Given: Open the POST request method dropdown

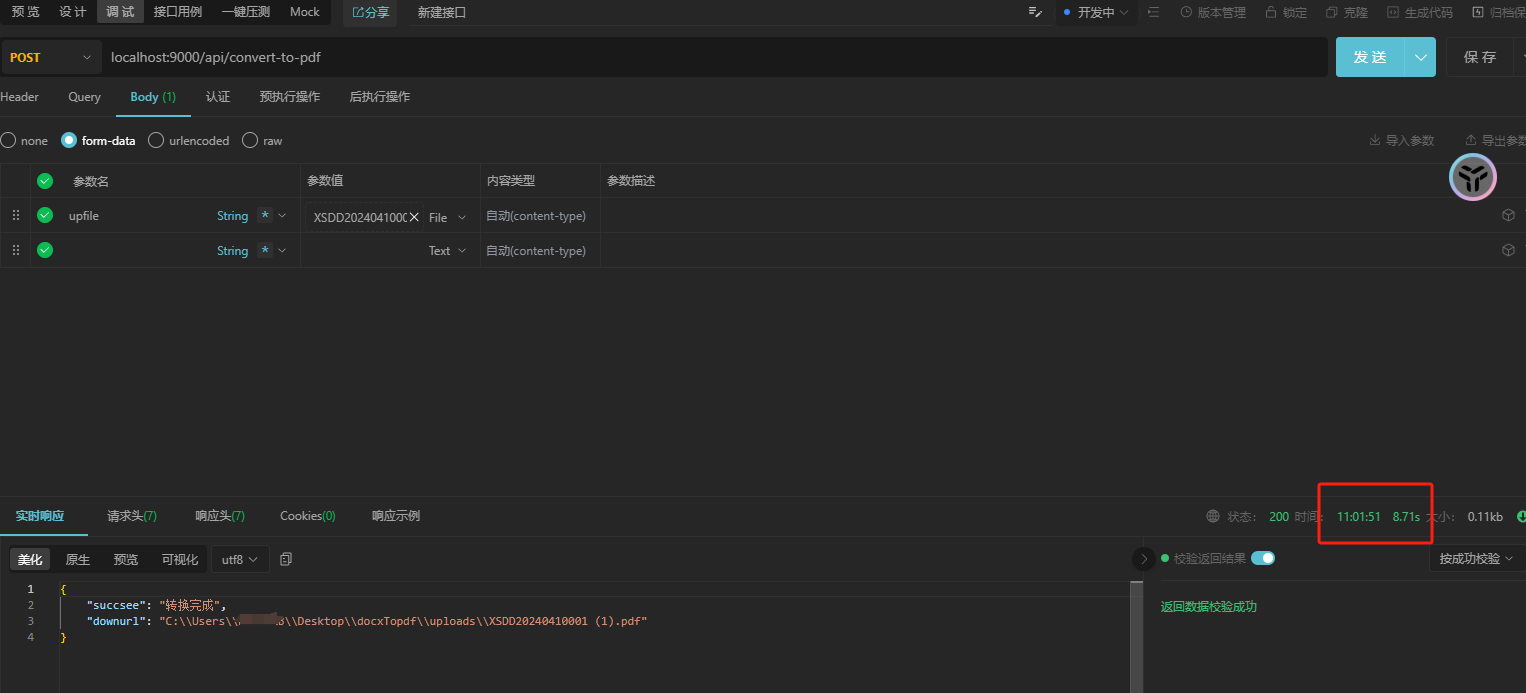Looking at the screenshot, I should tap(51, 58).
